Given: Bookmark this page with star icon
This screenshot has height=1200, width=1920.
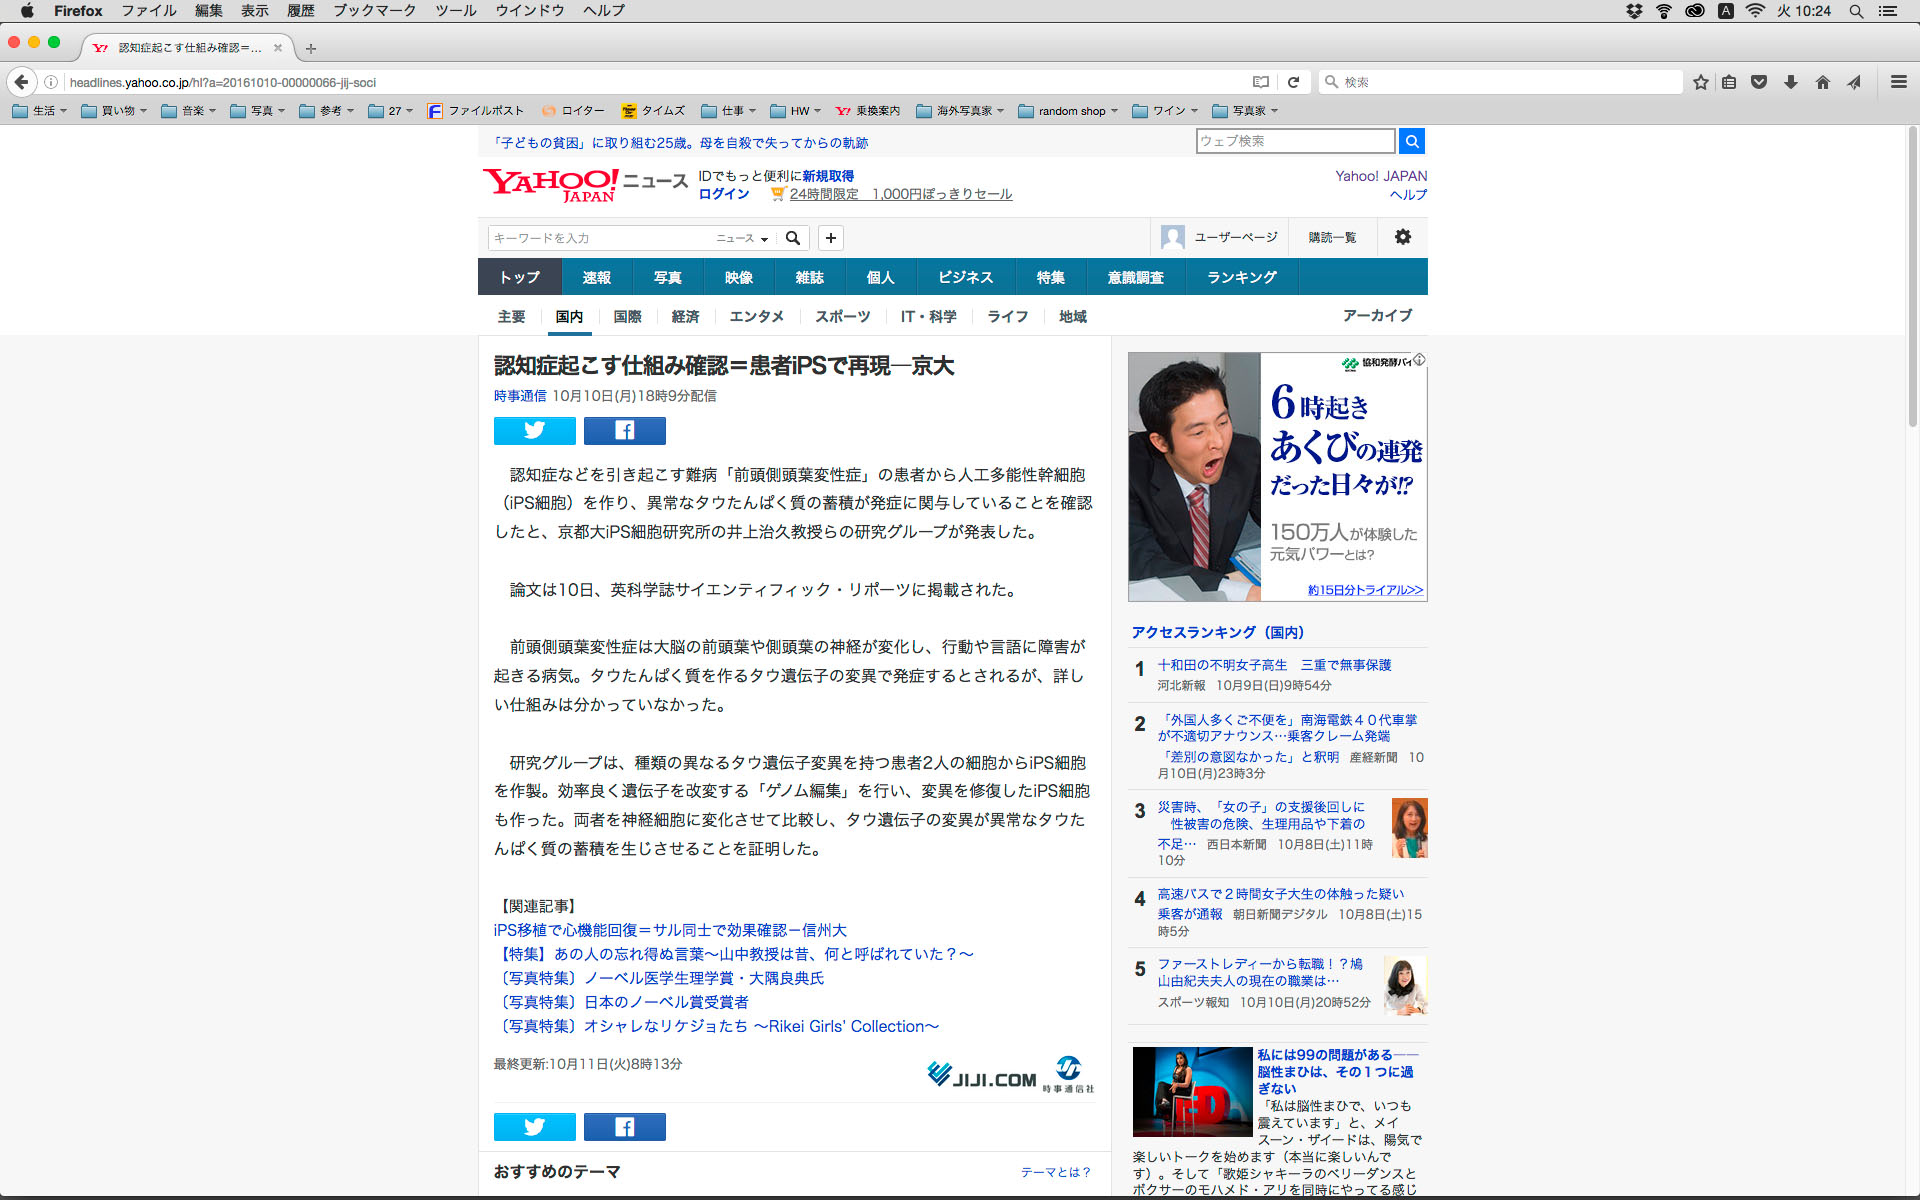Looking at the screenshot, I should click(1700, 82).
